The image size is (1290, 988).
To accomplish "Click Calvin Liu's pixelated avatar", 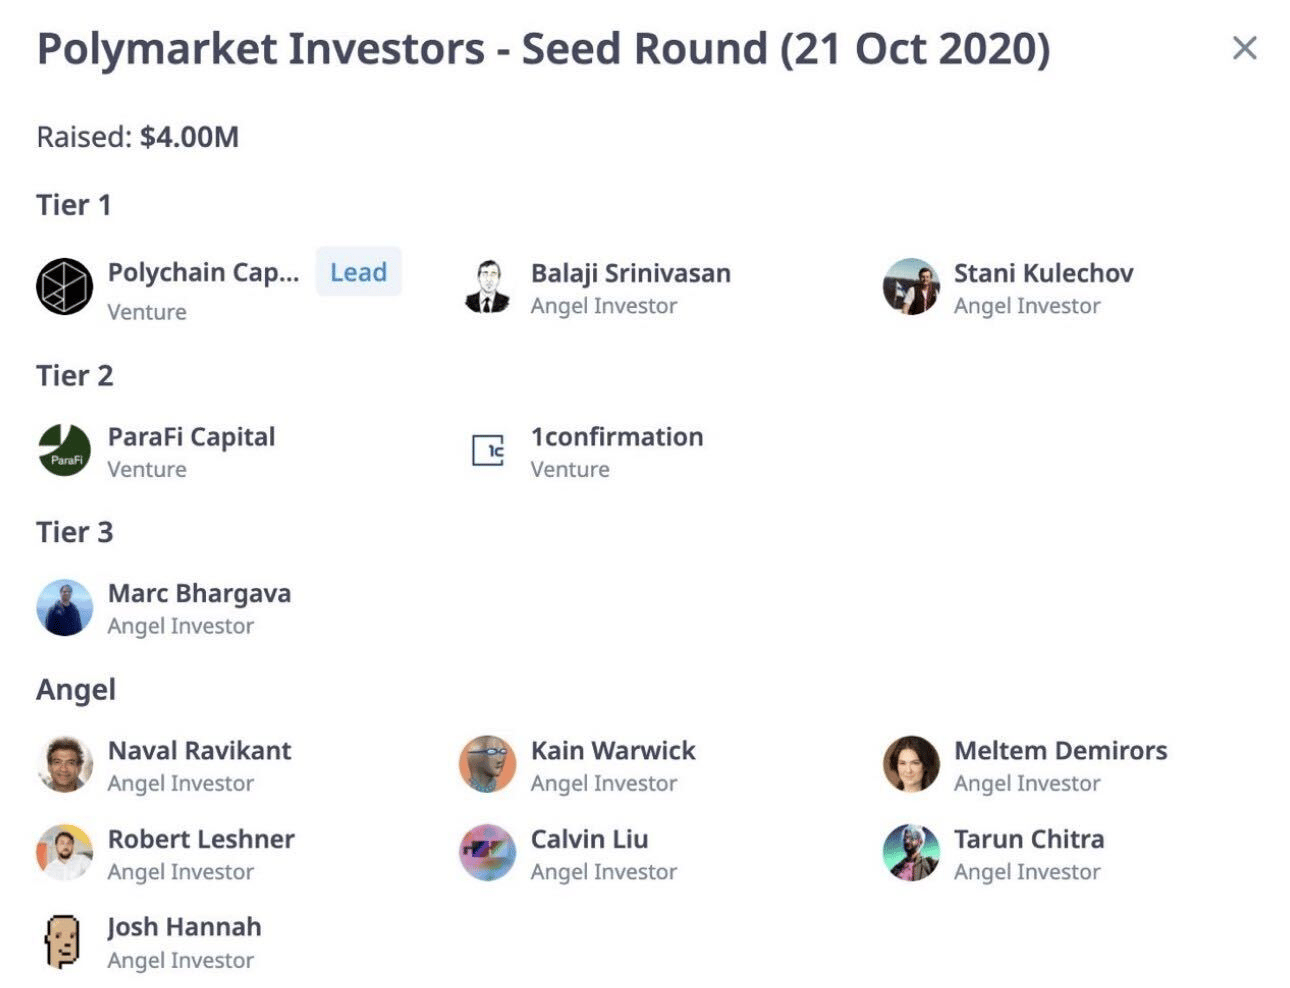I will point(488,853).
